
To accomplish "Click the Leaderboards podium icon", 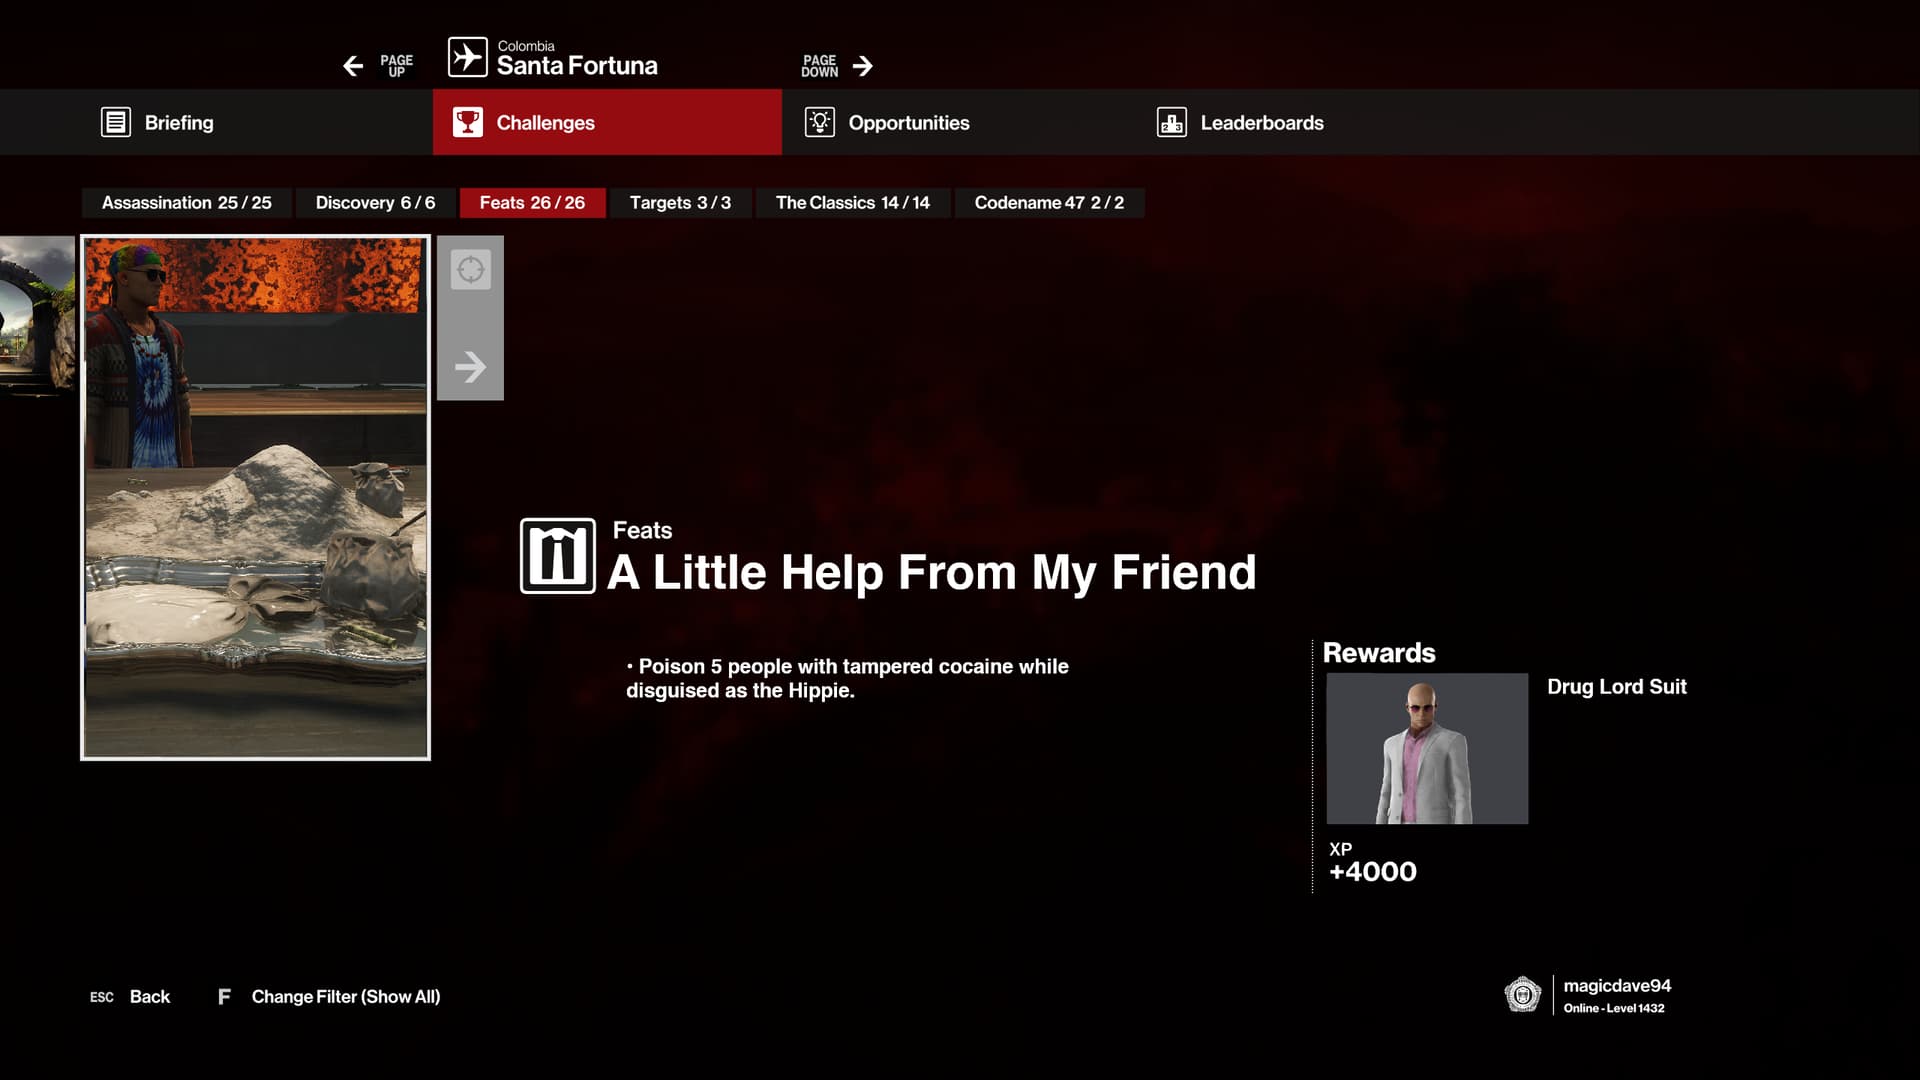I will click(1171, 122).
